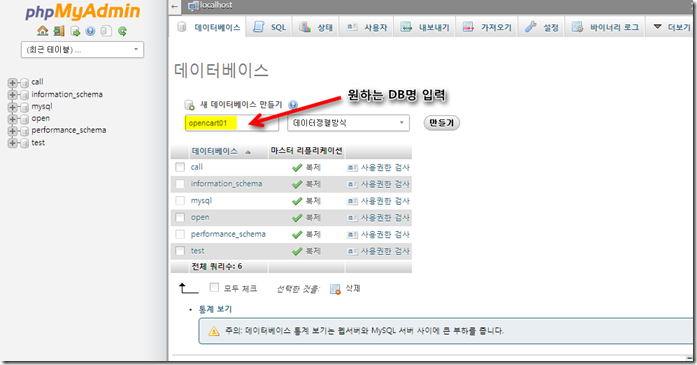Switch to the SQL tab
697x365 pixels.
tap(270, 27)
